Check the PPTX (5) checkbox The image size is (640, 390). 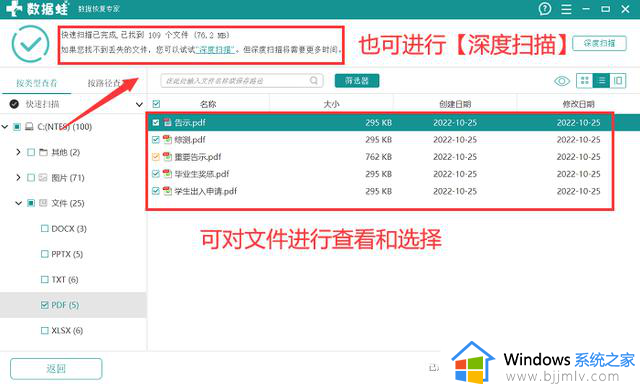click(44, 254)
